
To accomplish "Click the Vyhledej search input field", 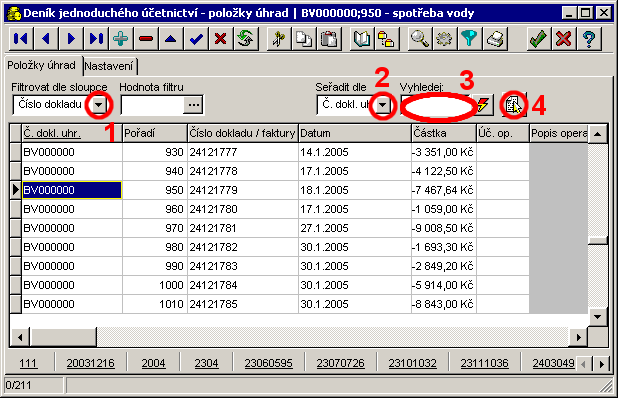I will tap(437, 105).
